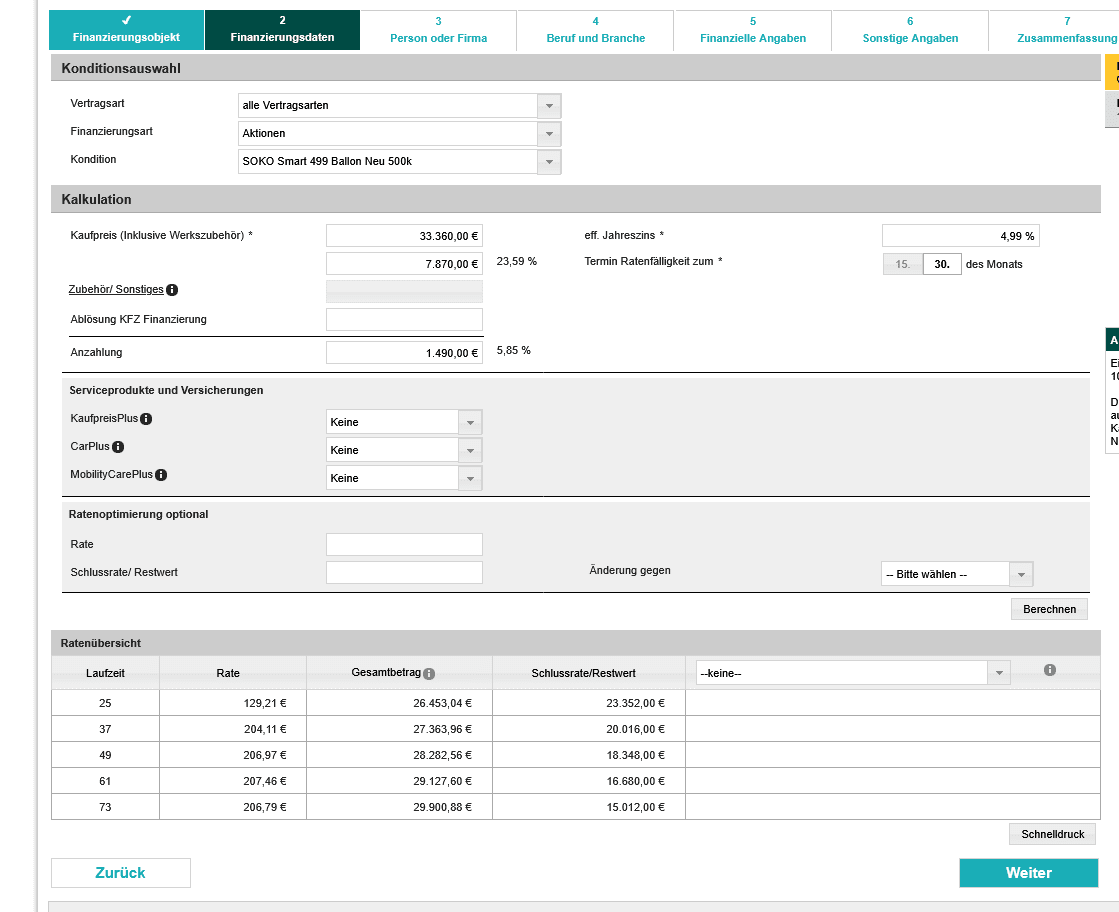The width and height of the screenshot is (1119, 912).
Task: Select Laufzeit 61 row
Action: click(575, 781)
